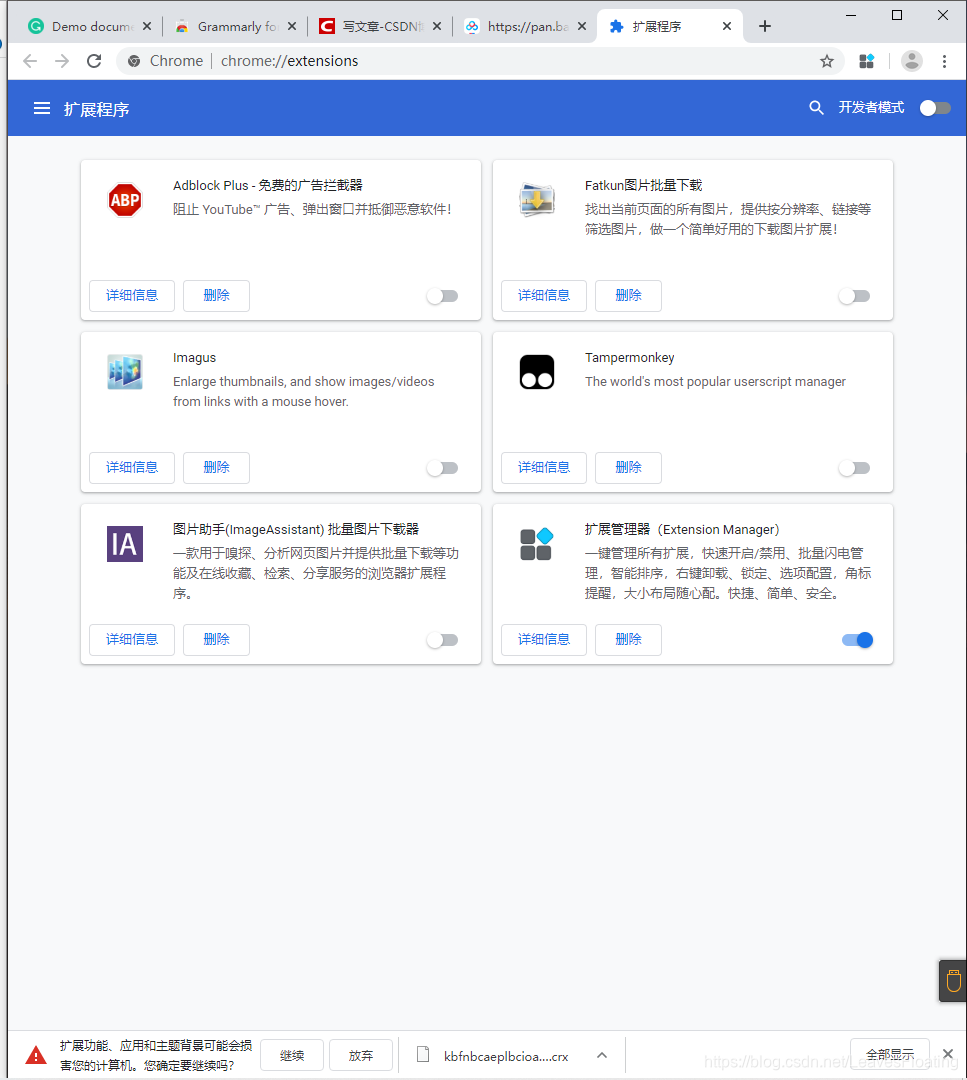The image size is (967, 1080).
Task: Reload the current page
Action: pos(94,61)
